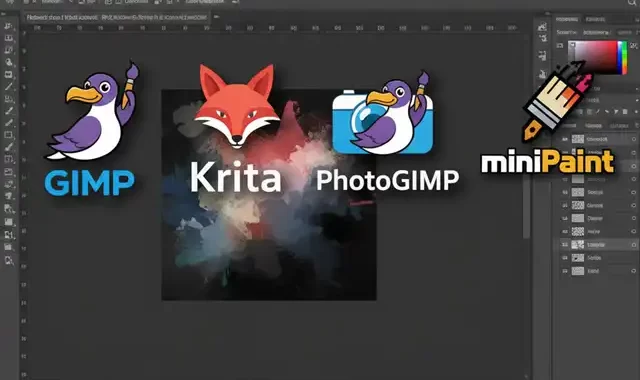Click the purple GIMP bird mascot logo

pos(93,110)
